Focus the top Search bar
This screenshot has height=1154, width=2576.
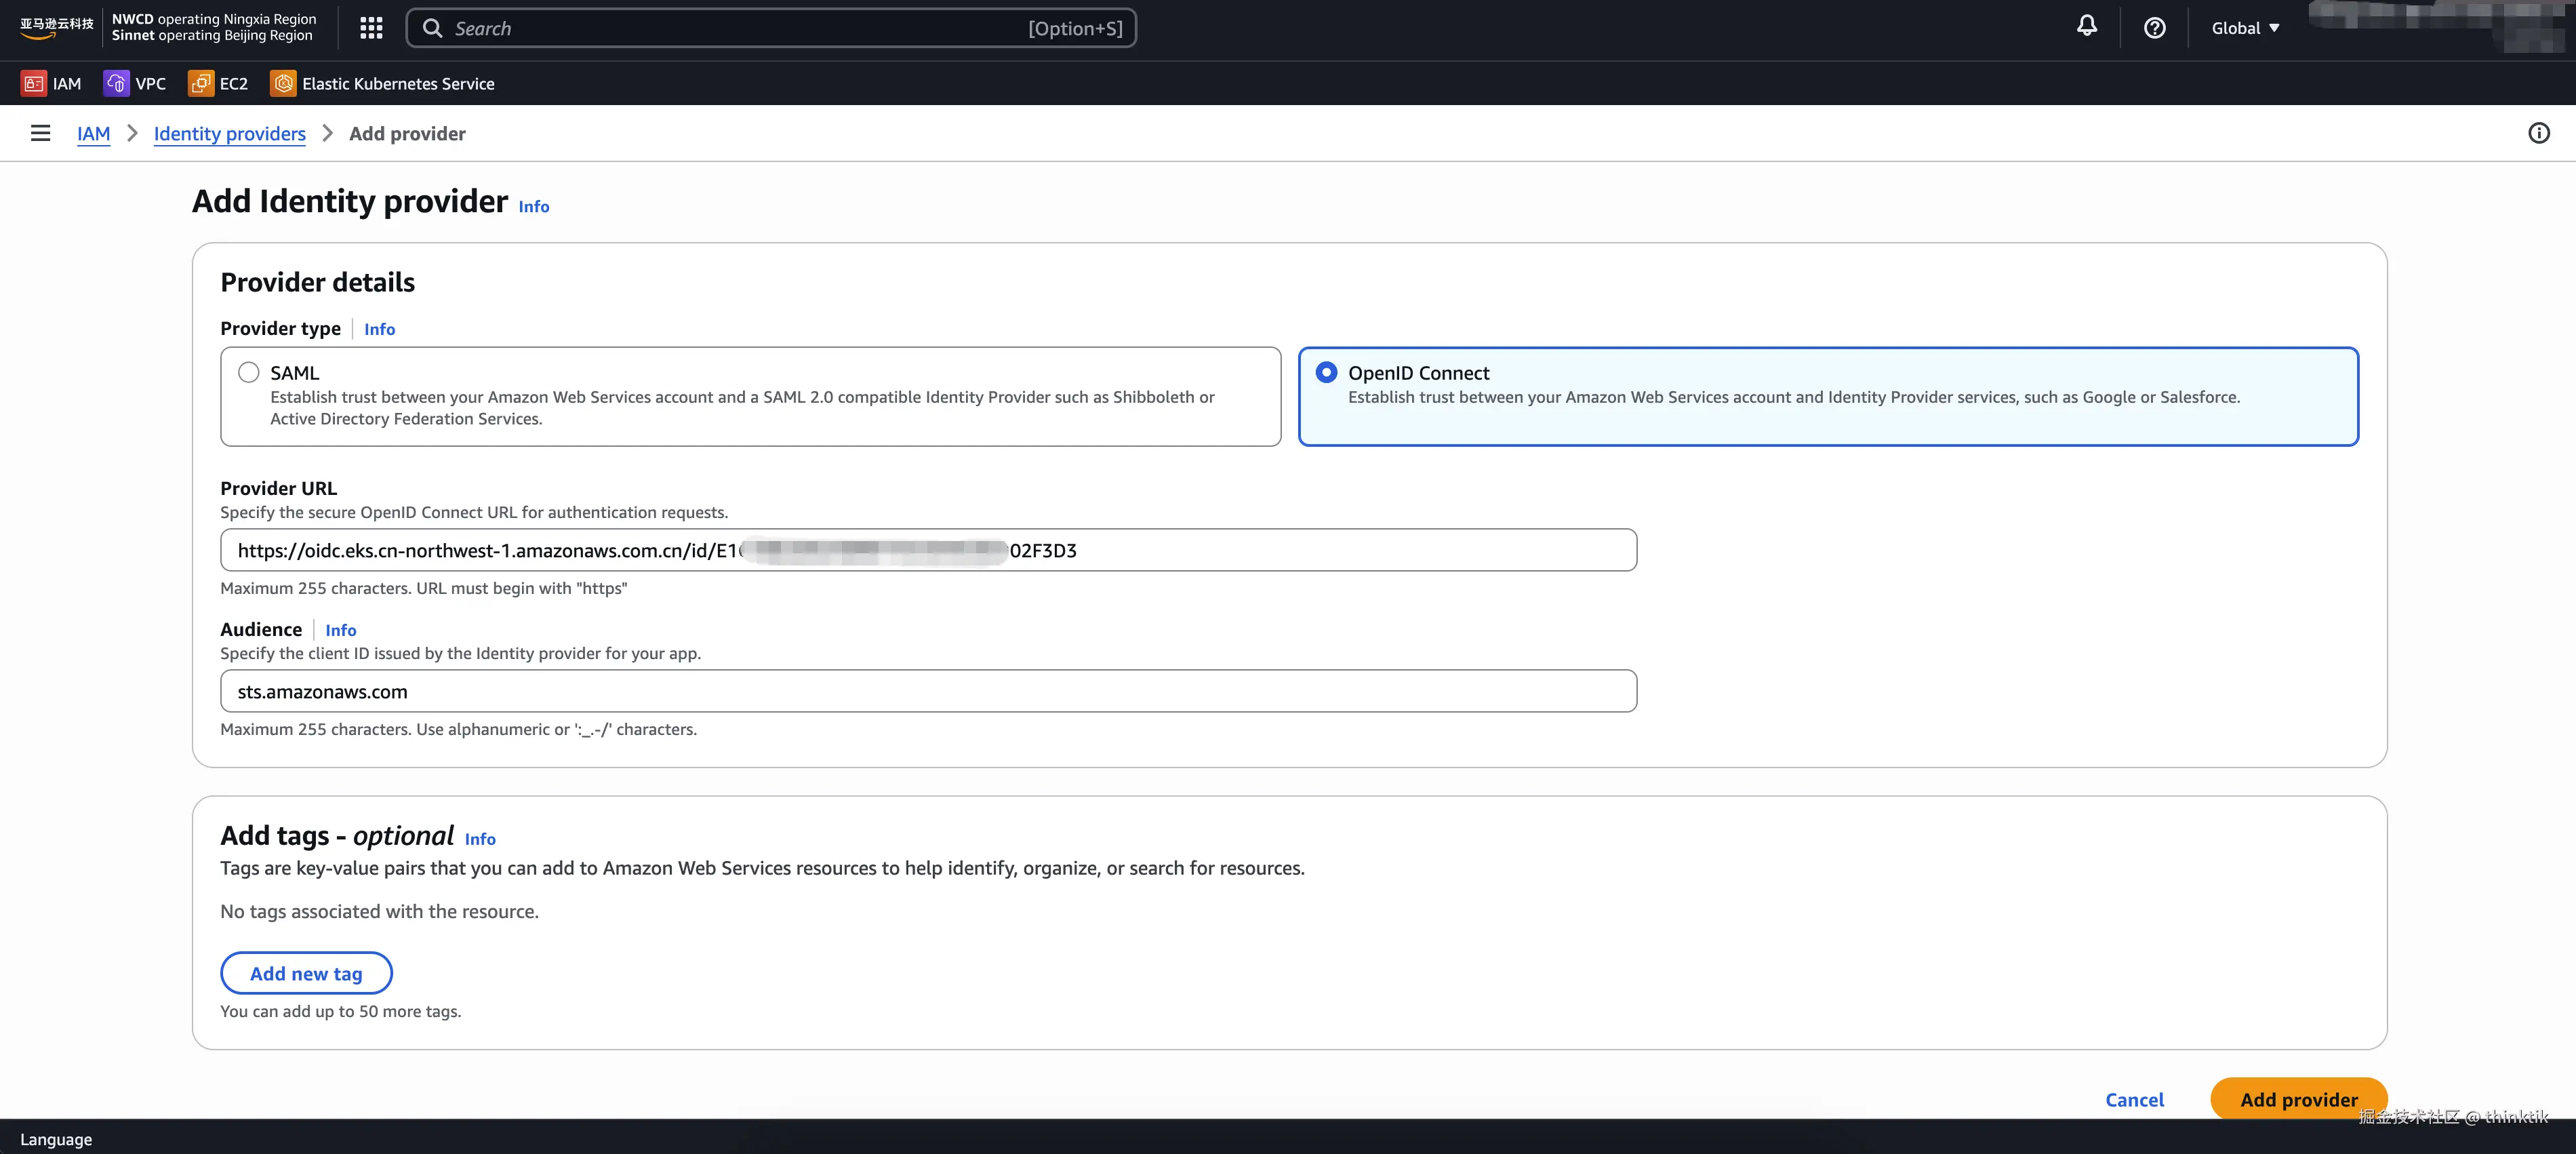pos(770,28)
